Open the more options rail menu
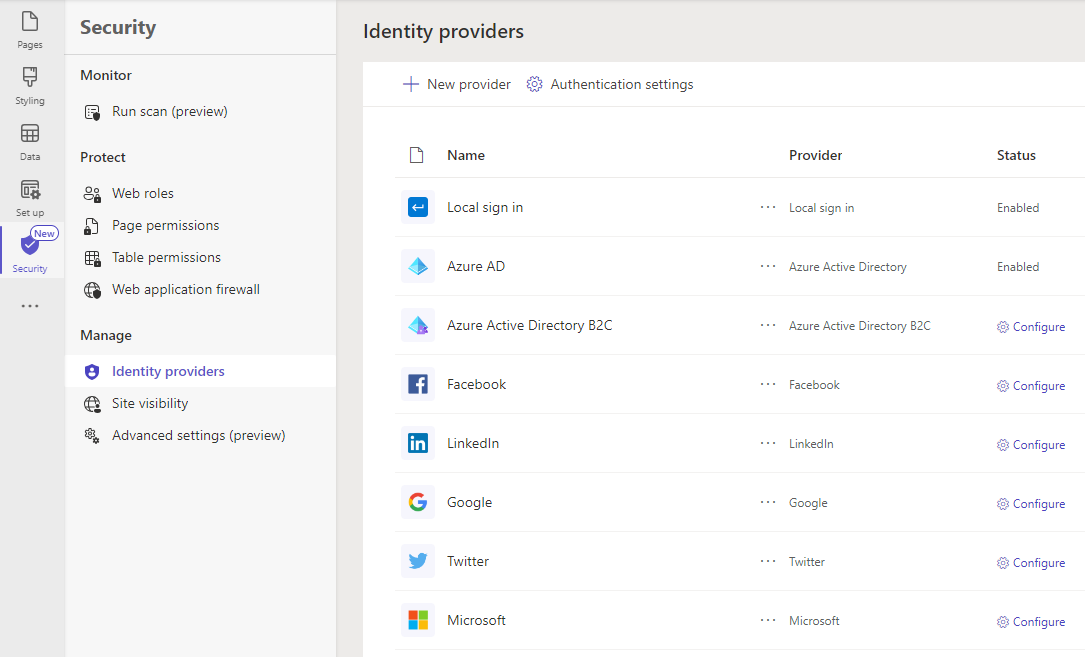 pyautogui.click(x=29, y=305)
